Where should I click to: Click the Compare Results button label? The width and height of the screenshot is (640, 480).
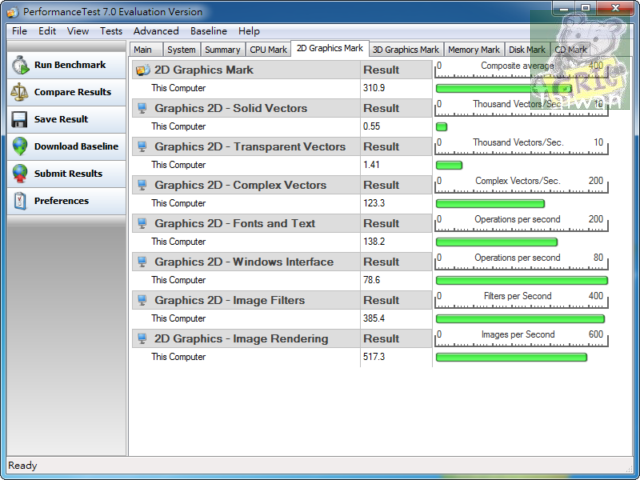(73, 92)
